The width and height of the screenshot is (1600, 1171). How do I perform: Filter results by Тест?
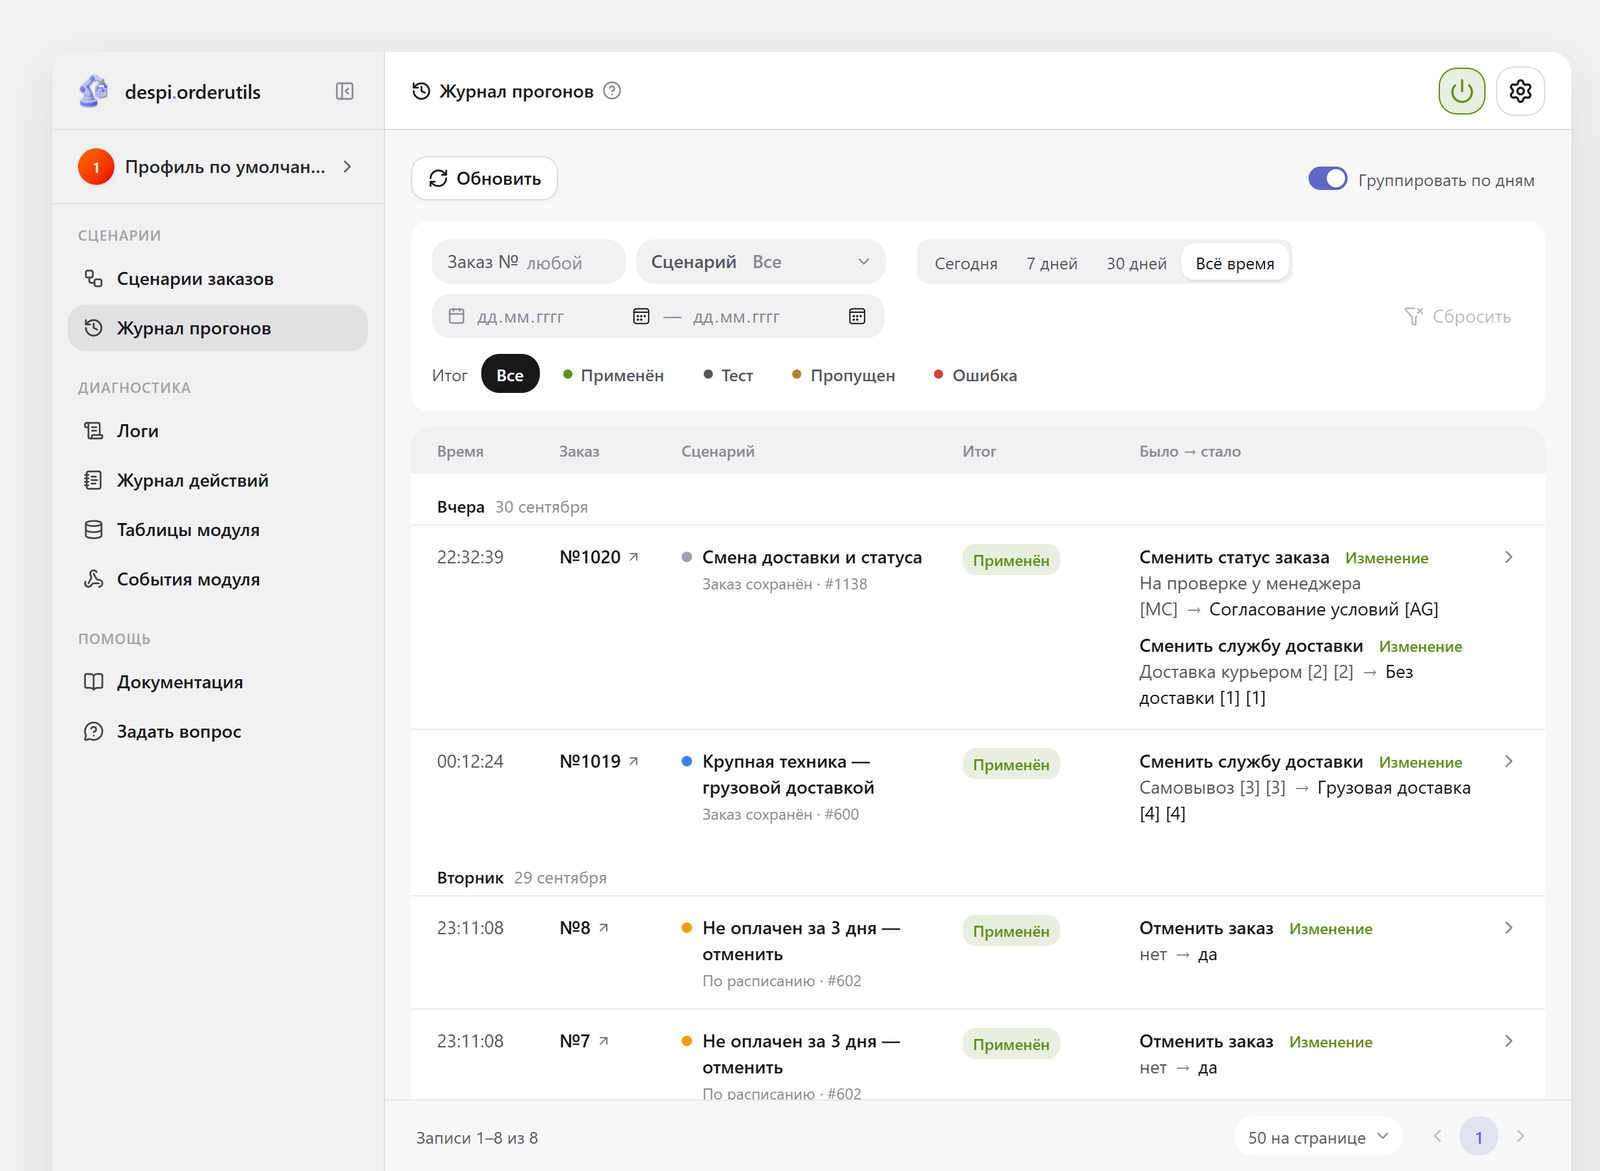tap(728, 375)
